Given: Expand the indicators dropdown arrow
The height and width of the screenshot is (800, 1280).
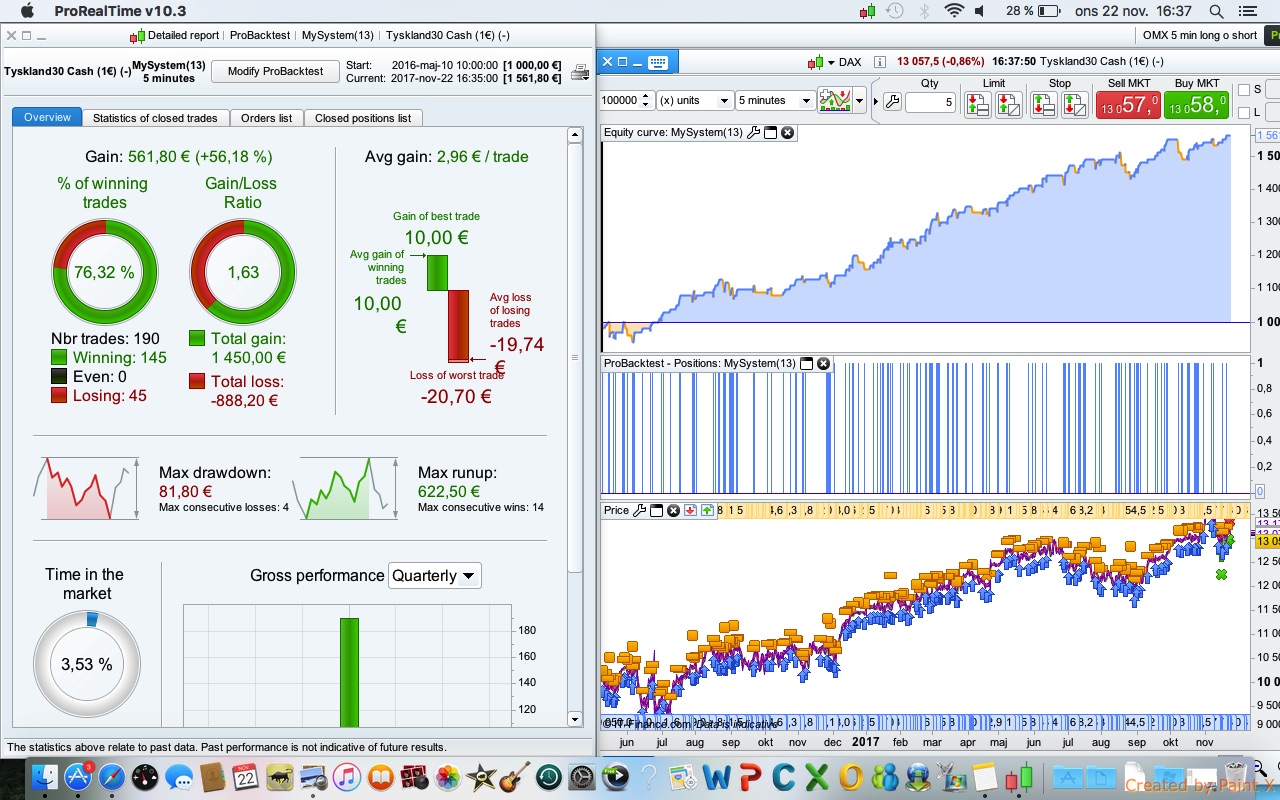Looking at the screenshot, I should [859, 100].
